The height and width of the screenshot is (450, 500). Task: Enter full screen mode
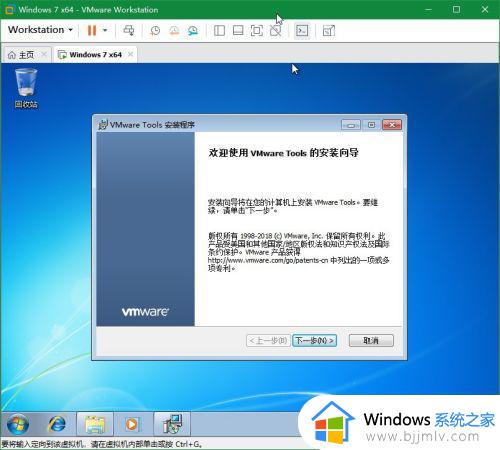[x=257, y=31]
